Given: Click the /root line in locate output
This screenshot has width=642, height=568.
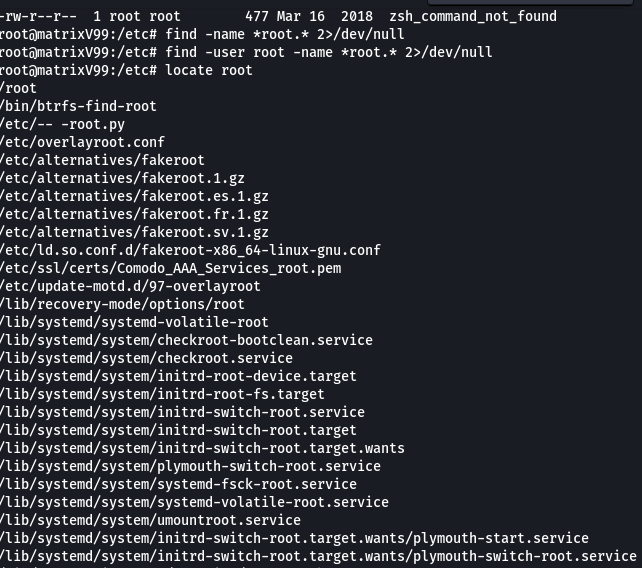Looking at the screenshot, I should (19, 88).
